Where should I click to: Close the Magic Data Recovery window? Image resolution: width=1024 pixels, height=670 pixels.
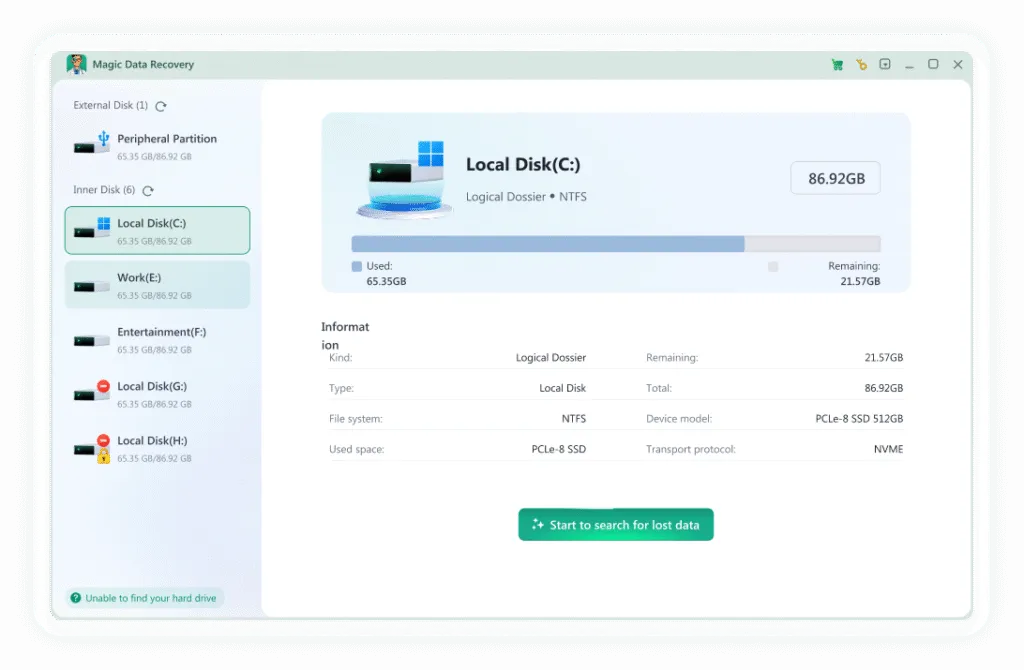[957, 64]
